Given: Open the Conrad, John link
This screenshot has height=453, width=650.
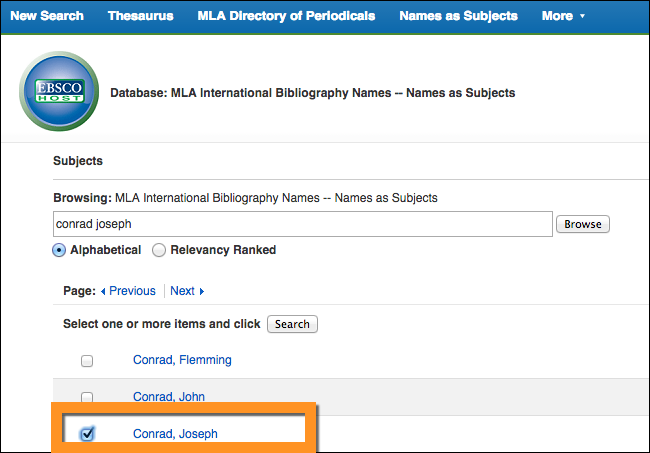Looking at the screenshot, I should [169, 397].
